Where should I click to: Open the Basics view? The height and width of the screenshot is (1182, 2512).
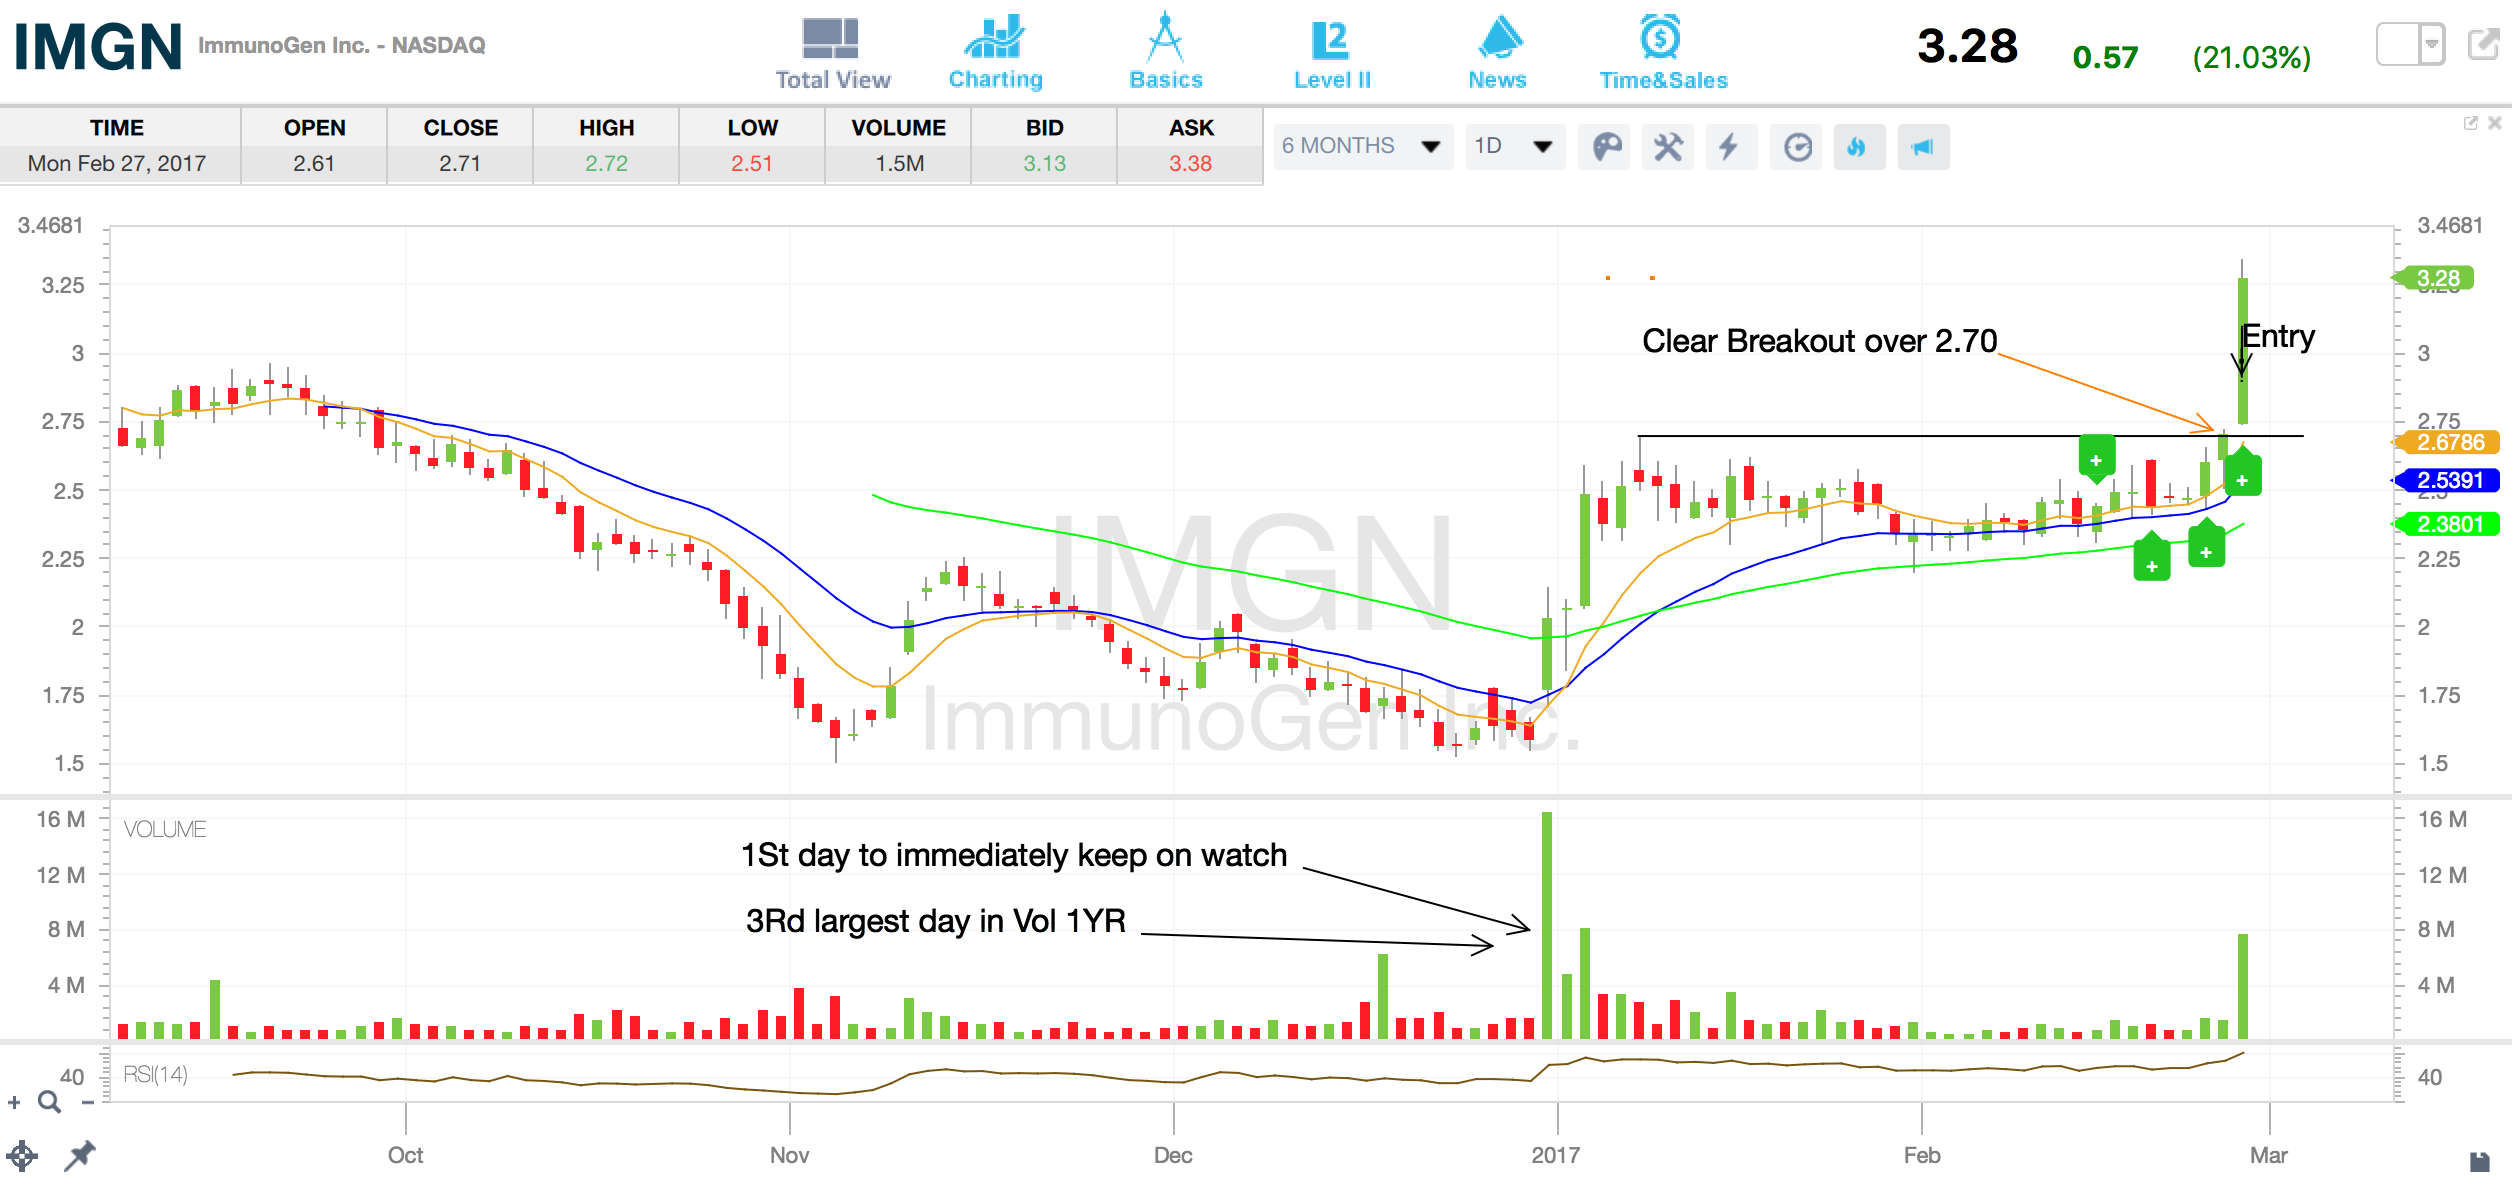coord(1166,54)
